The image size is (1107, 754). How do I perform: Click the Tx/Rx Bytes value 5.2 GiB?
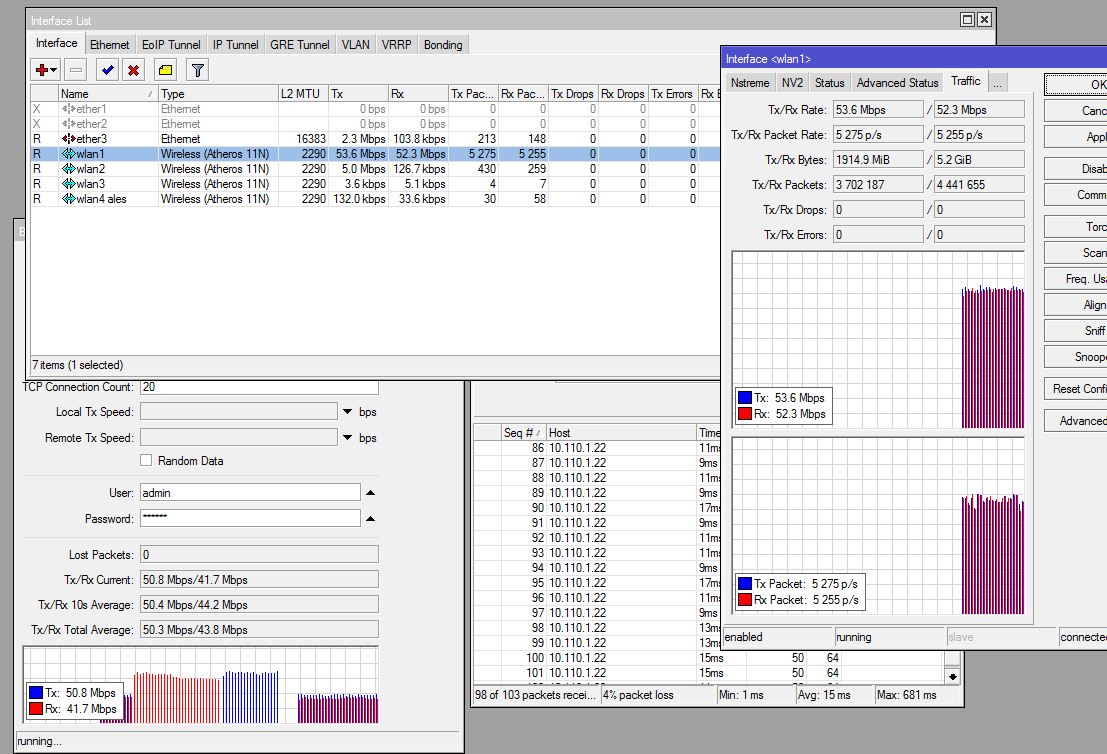click(979, 160)
